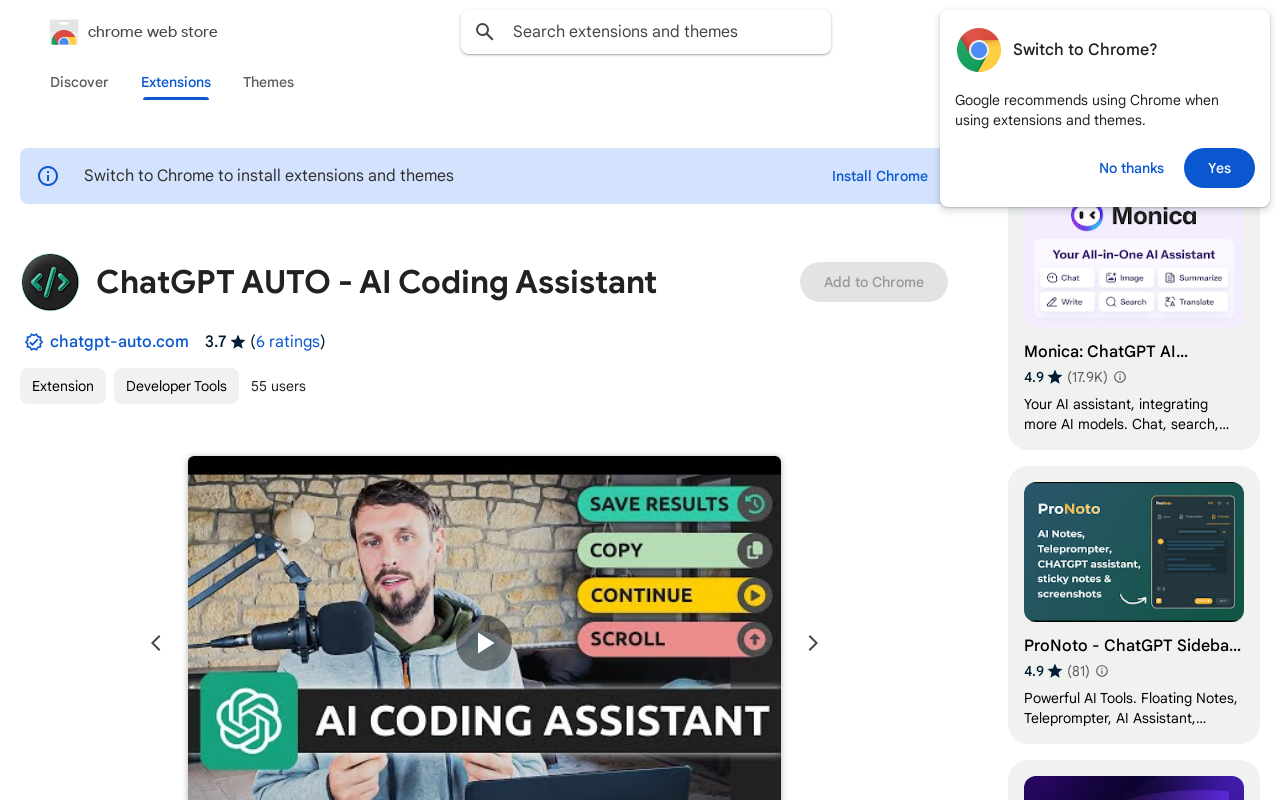Click the Search extensions and themes field
The height and width of the screenshot is (800, 1280).
[660, 32]
